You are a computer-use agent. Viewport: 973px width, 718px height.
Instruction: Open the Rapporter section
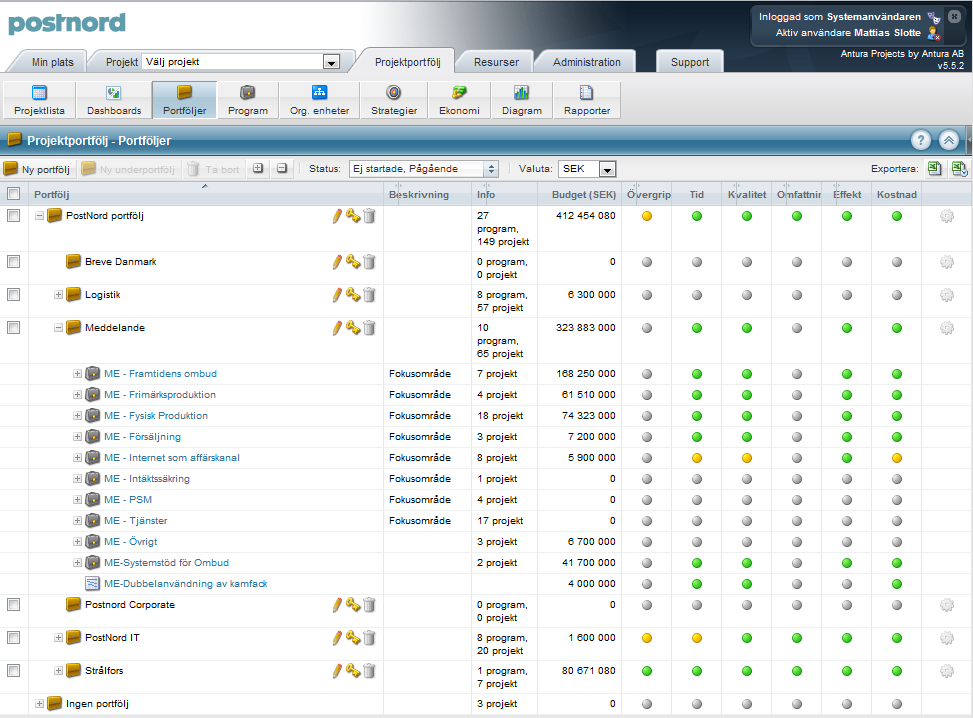pos(587,99)
